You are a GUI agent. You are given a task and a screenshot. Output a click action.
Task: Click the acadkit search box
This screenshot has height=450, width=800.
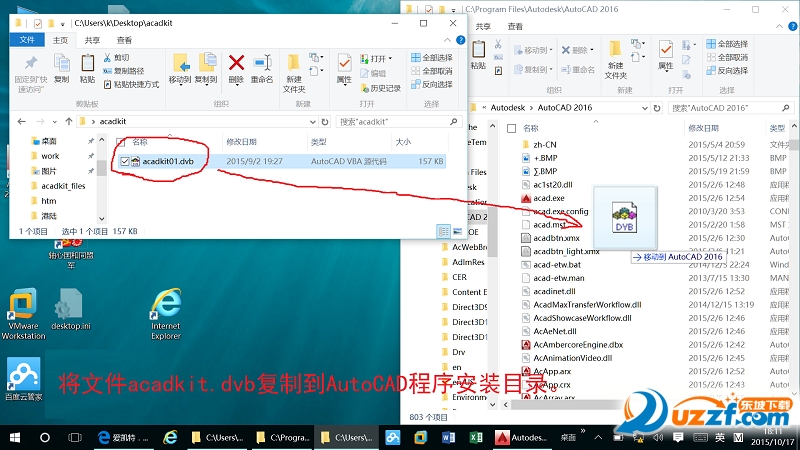click(x=397, y=121)
